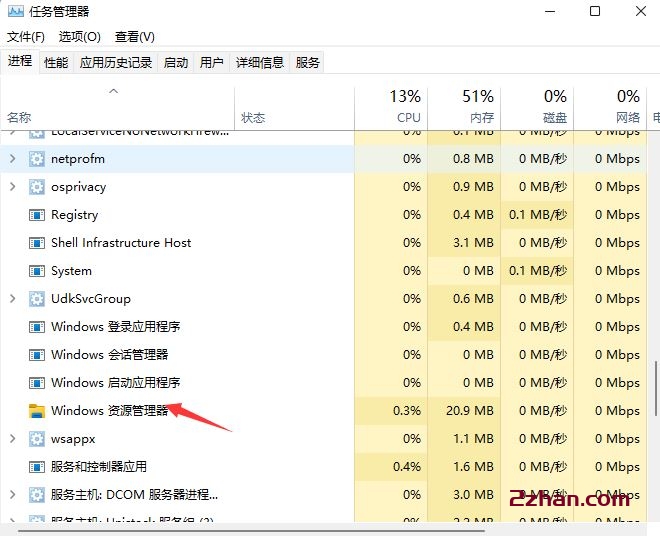The image size is (660, 536).
Task: Click the 1.6 MB memory cell
Action: point(464,467)
